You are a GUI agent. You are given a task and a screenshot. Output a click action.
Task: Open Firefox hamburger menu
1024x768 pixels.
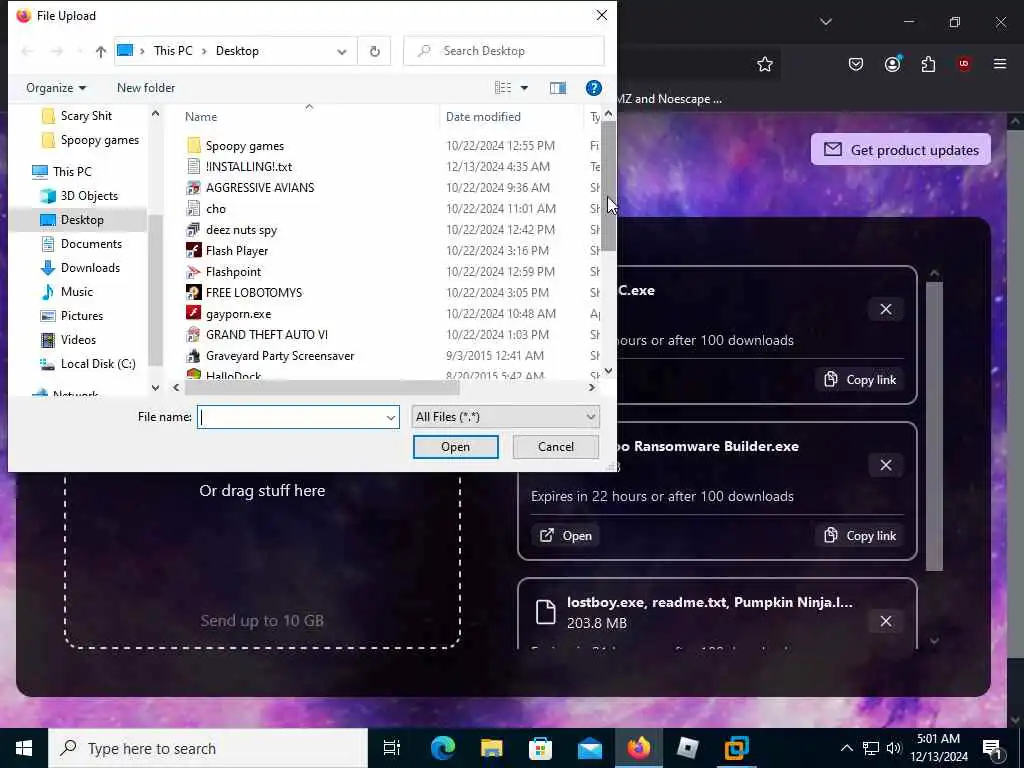tap(1000, 64)
